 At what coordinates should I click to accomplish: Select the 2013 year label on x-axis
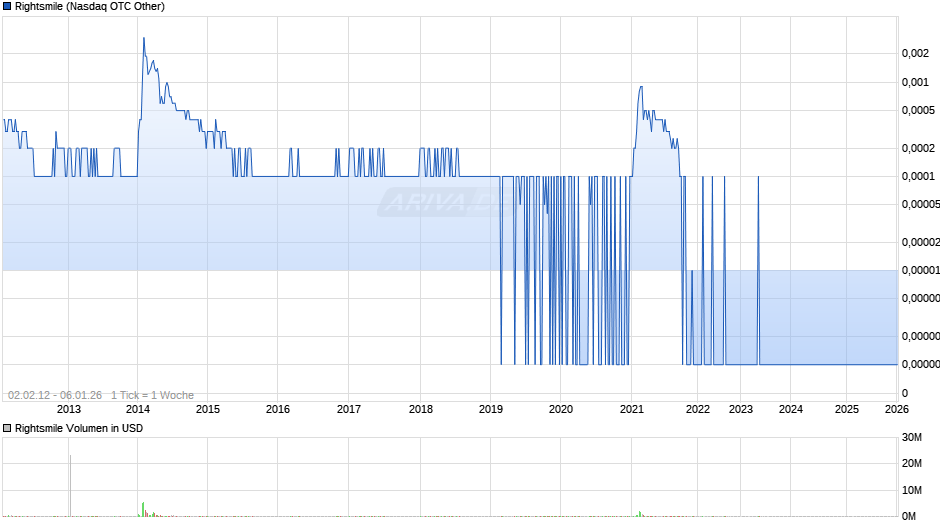(x=68, y=409)
